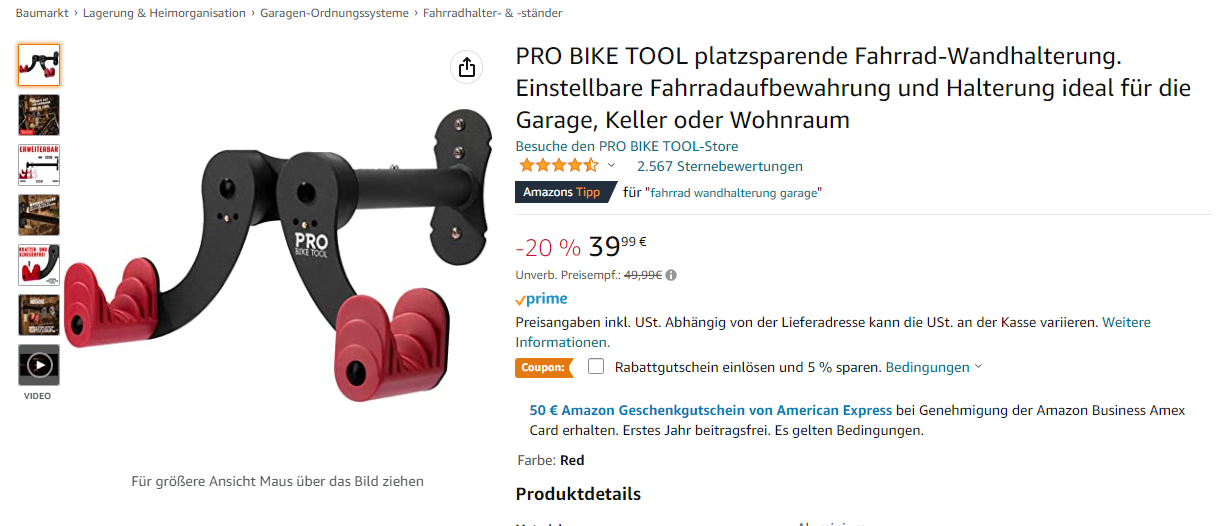Click the star rating icons

[x=557, y=166]
